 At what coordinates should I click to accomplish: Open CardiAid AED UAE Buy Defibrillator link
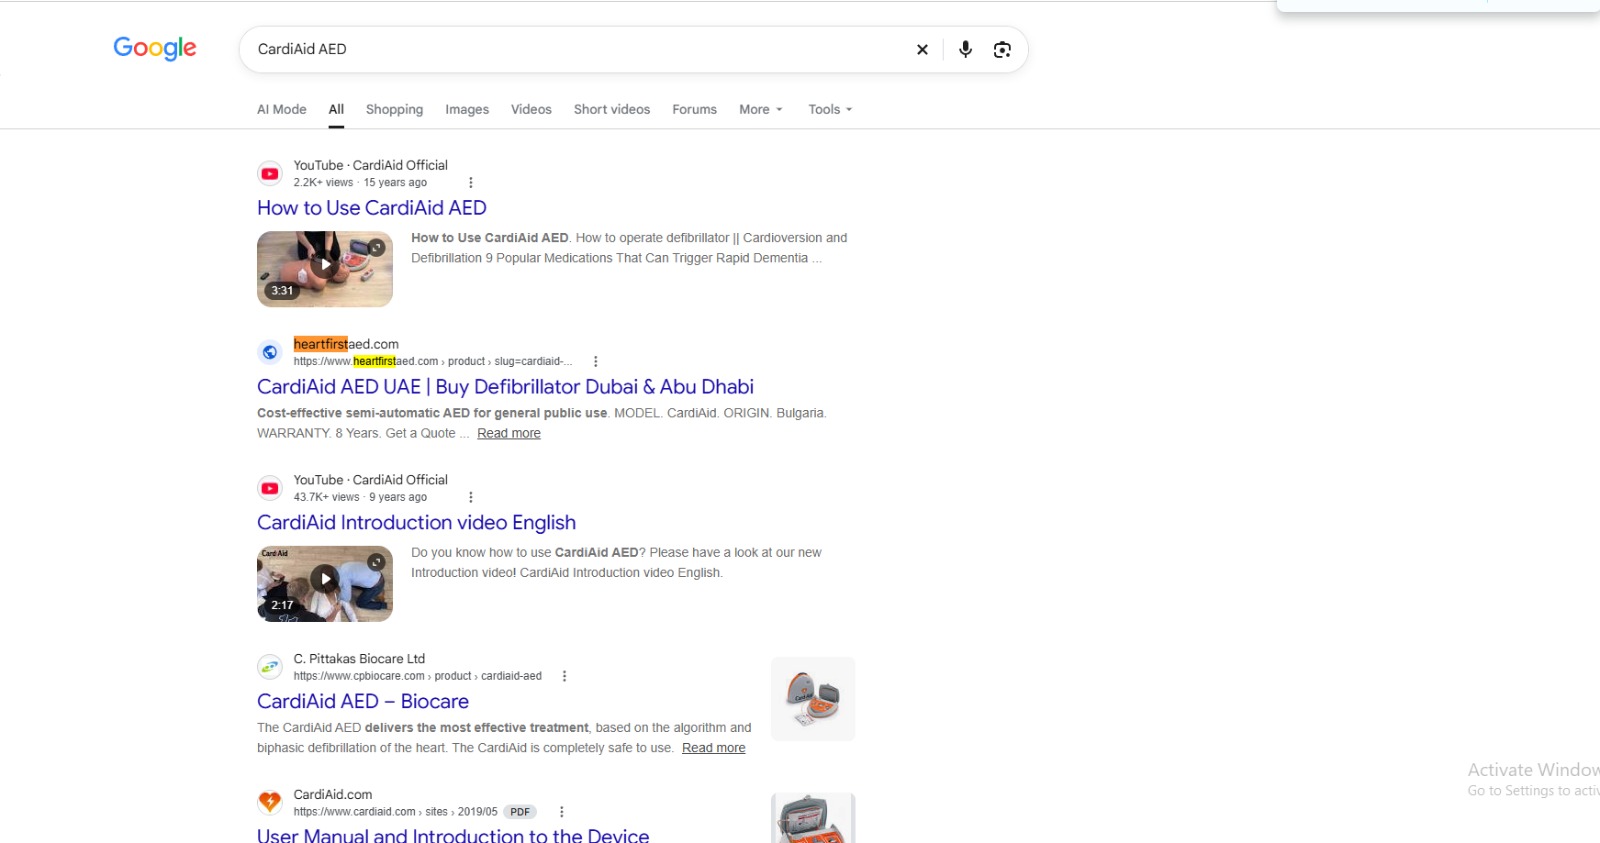point(505,387)
